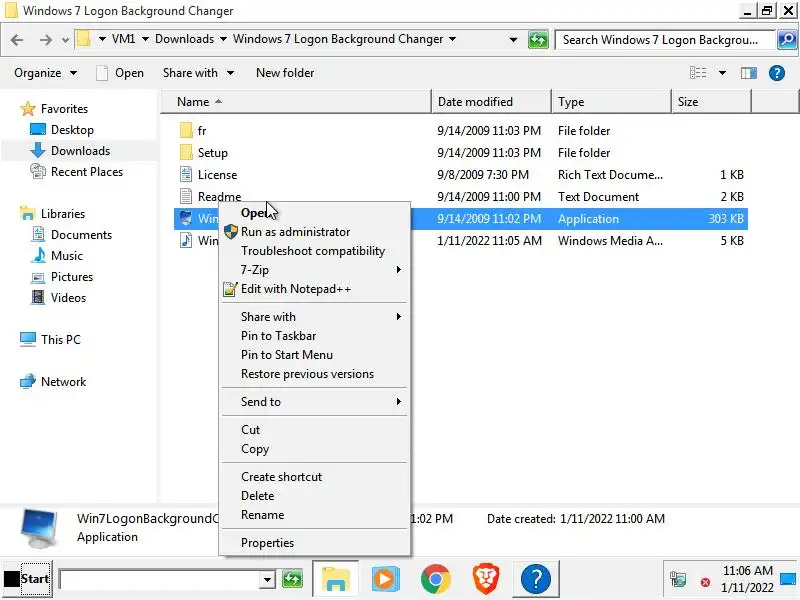Open Videos library

pyautogui.click(x=58, y=297)
